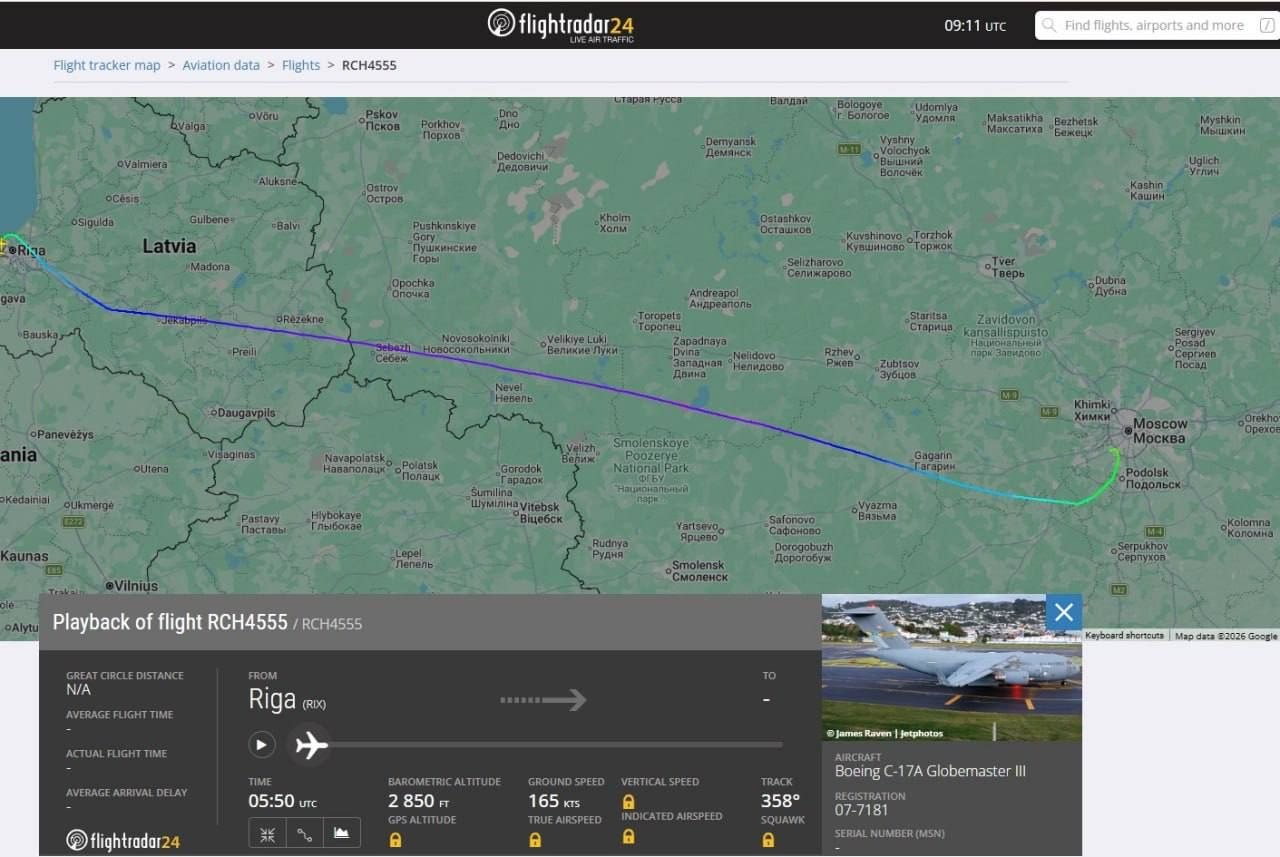The height and width of the screenshot is (857, 1280).
Task: Click the Boeing C-17A Globemaster III aircraft name
Action: (930, 771)
